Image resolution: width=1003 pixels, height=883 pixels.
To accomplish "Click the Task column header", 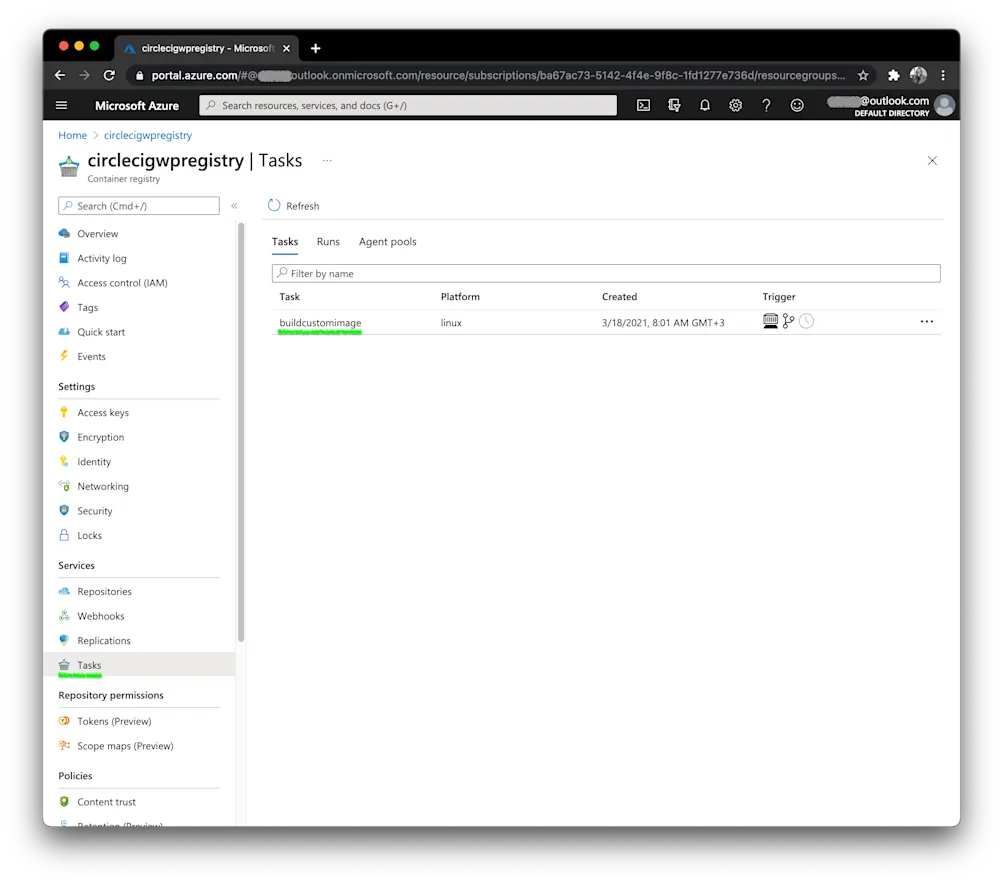I will click(290, 297).
